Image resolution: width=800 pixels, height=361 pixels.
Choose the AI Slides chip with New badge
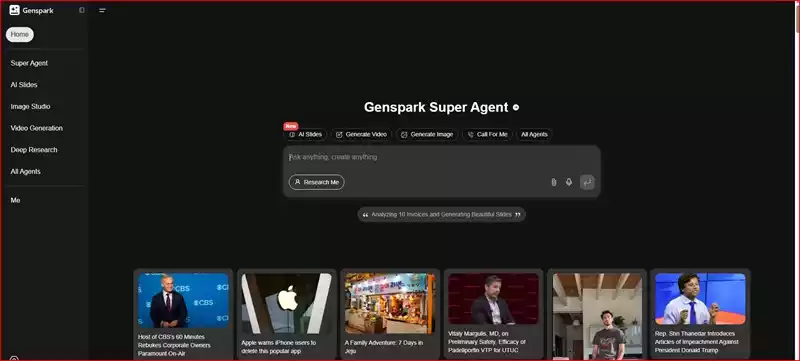305,135
